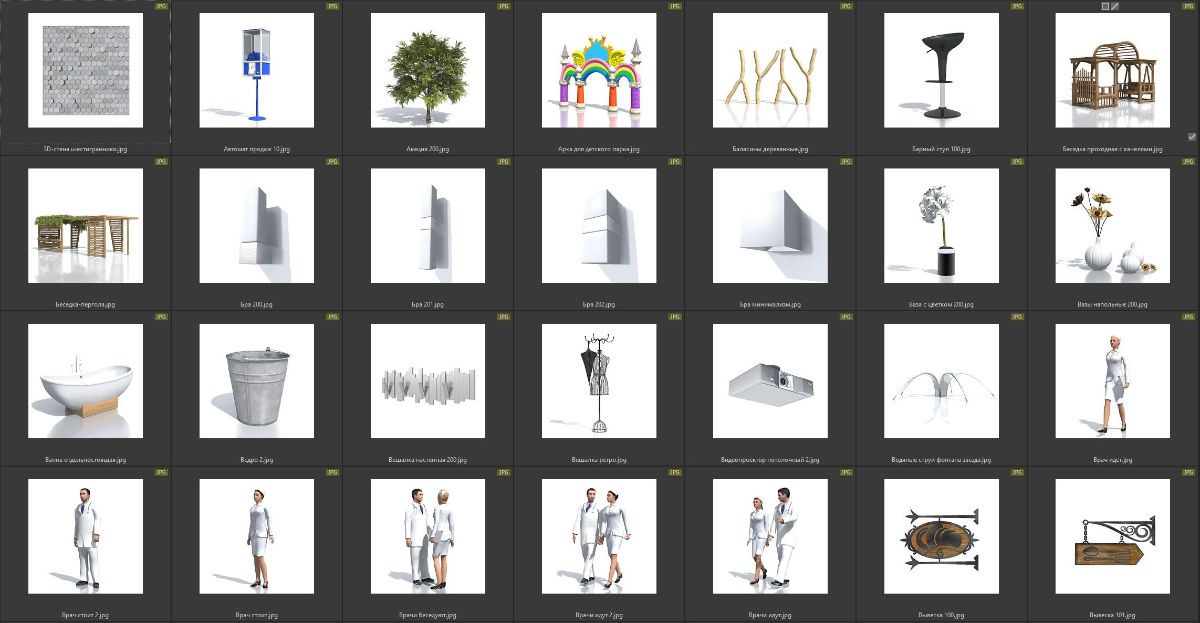1200x623 pixels.
Task: Click the 'Бра 200.jpg' filename label
Action: click(257, 304)
